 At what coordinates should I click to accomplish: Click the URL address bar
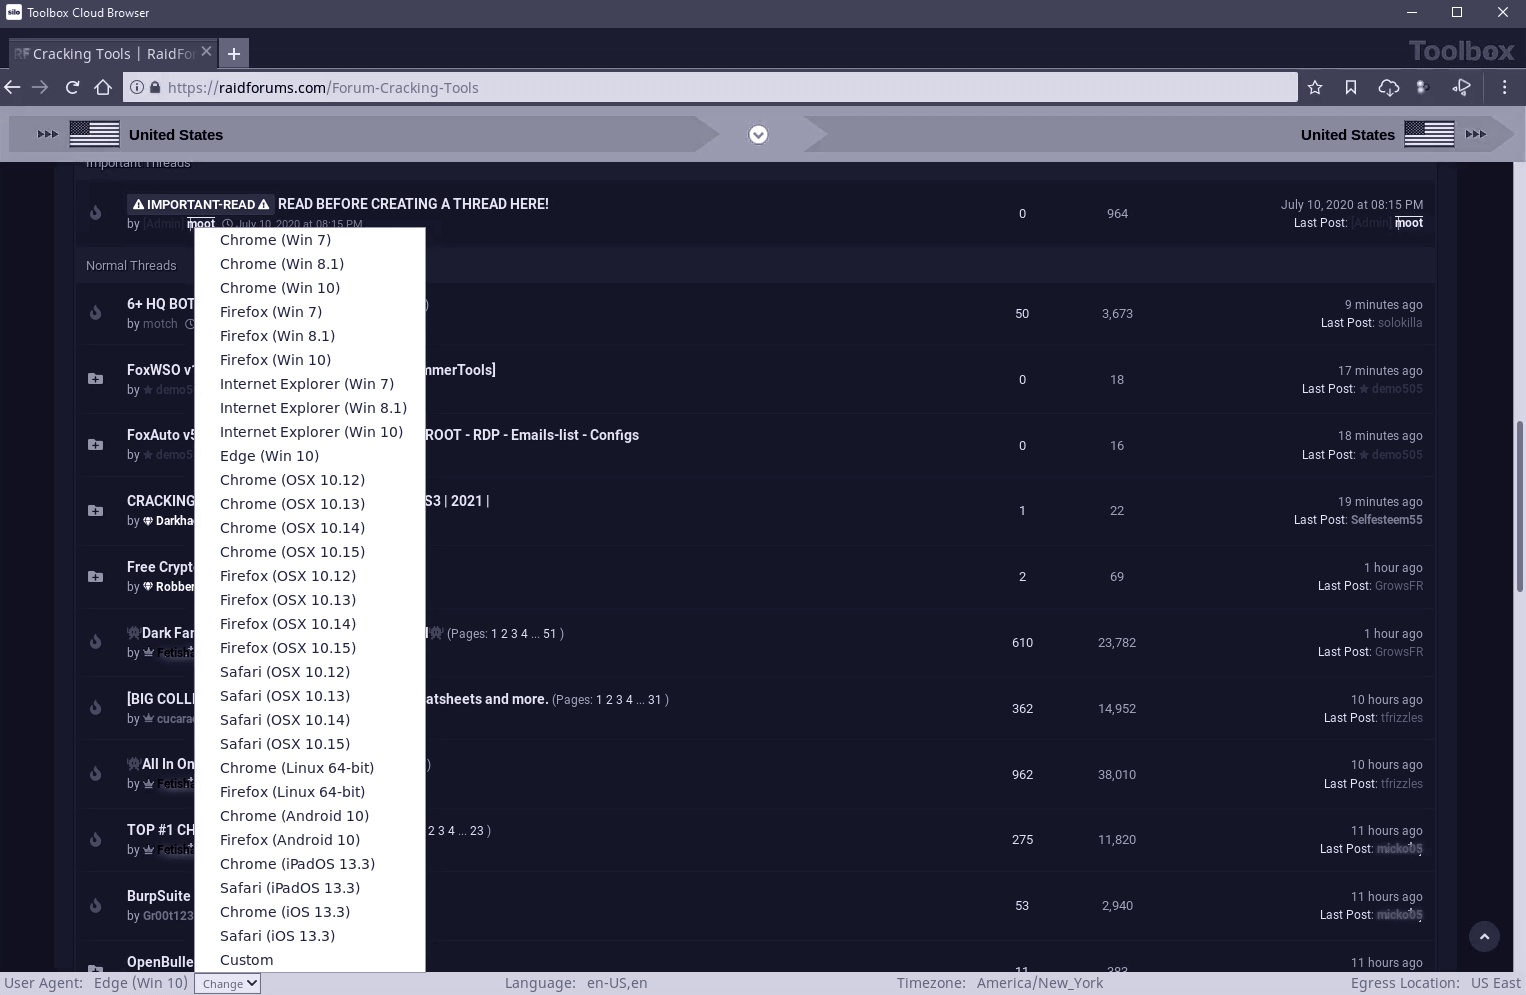700,88
